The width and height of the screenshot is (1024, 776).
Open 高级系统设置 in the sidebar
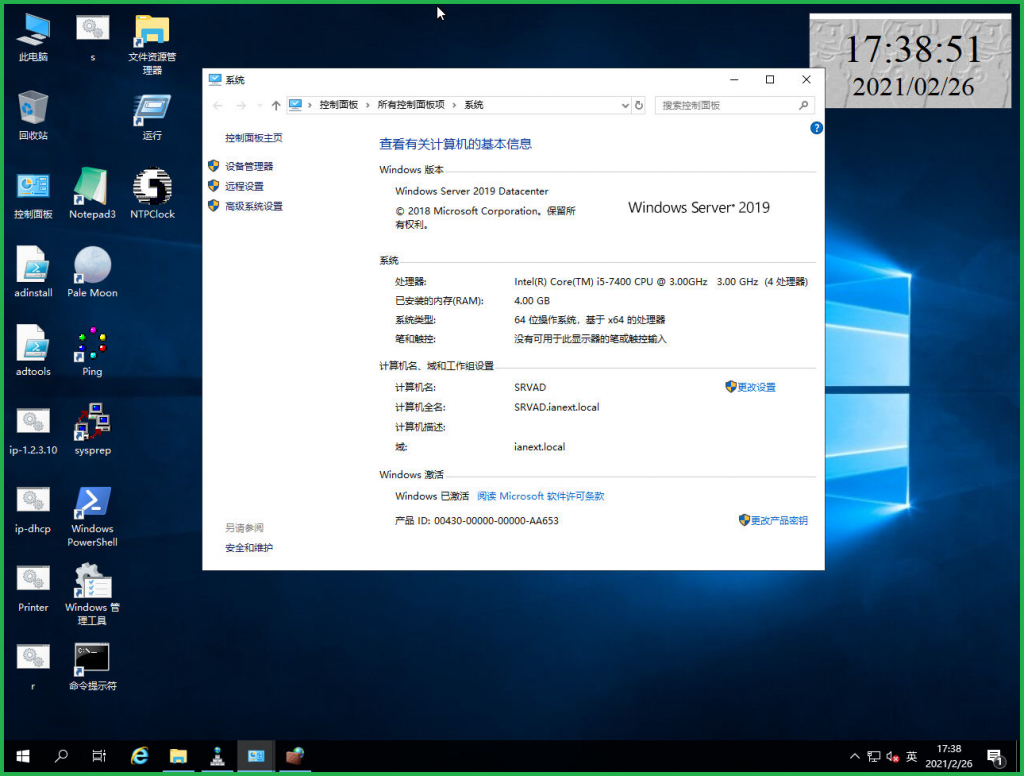[254, 206]
